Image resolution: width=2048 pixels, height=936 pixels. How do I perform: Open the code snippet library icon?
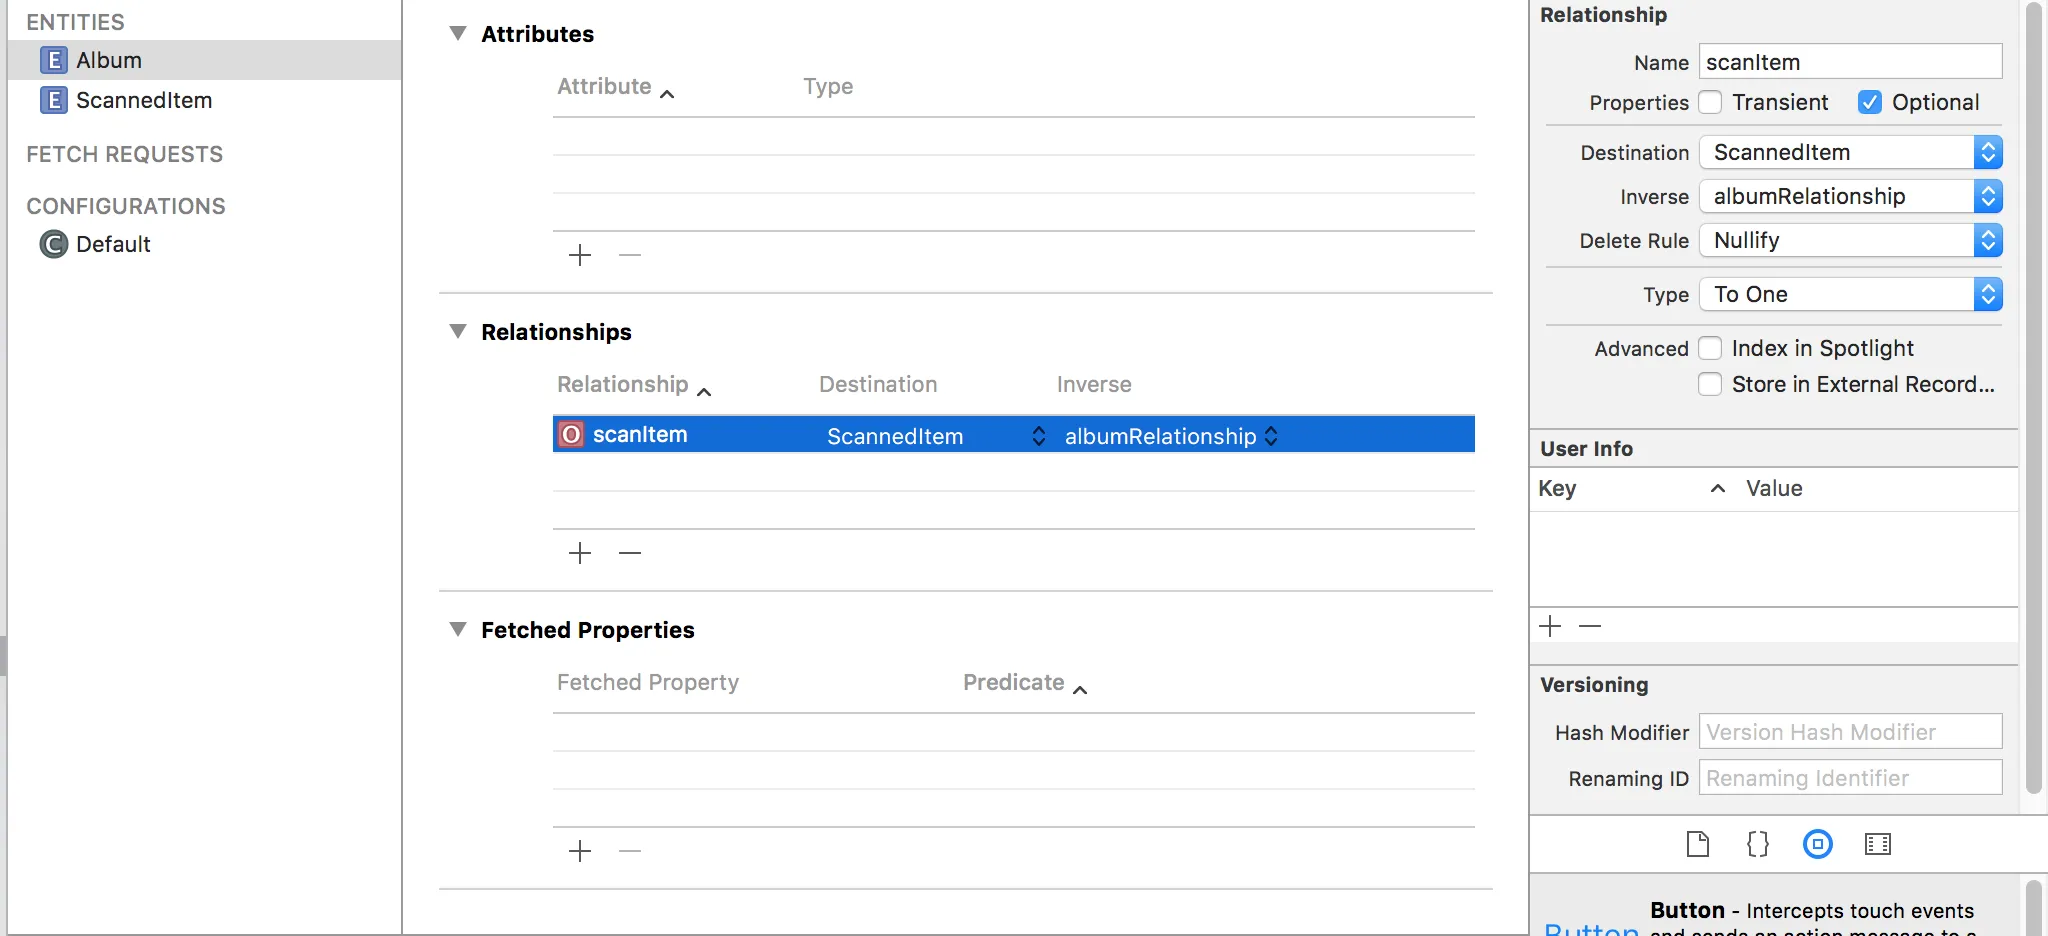click(x=1757, y=844)
